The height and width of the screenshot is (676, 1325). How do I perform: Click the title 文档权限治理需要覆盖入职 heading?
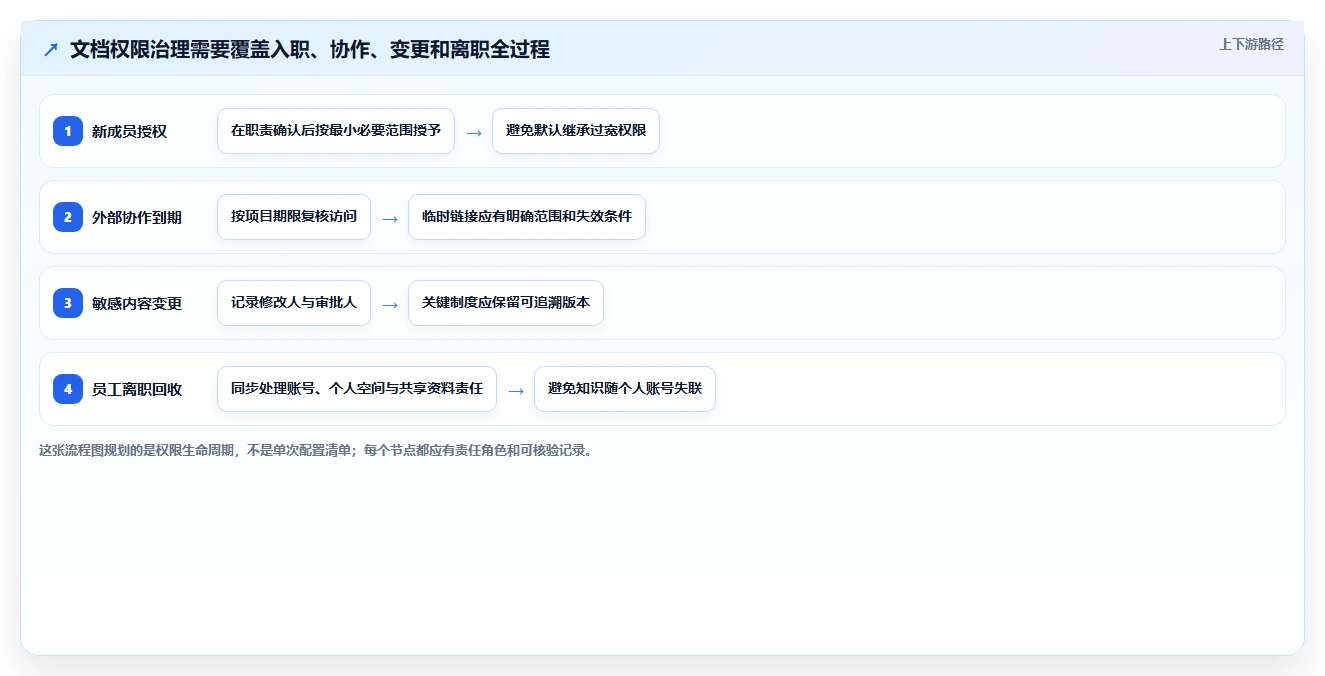point(310,49)
